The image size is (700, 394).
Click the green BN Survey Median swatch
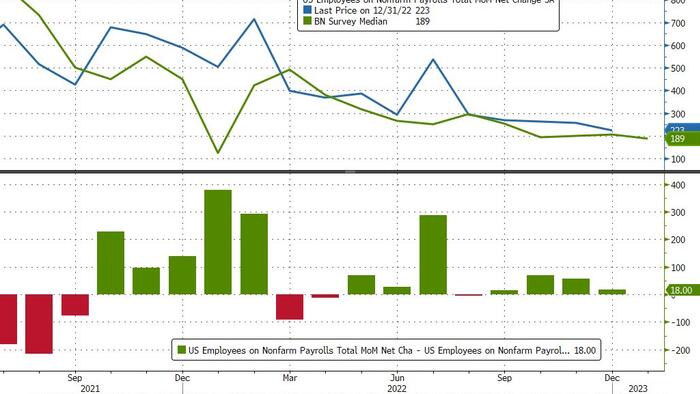coord(307,21)
